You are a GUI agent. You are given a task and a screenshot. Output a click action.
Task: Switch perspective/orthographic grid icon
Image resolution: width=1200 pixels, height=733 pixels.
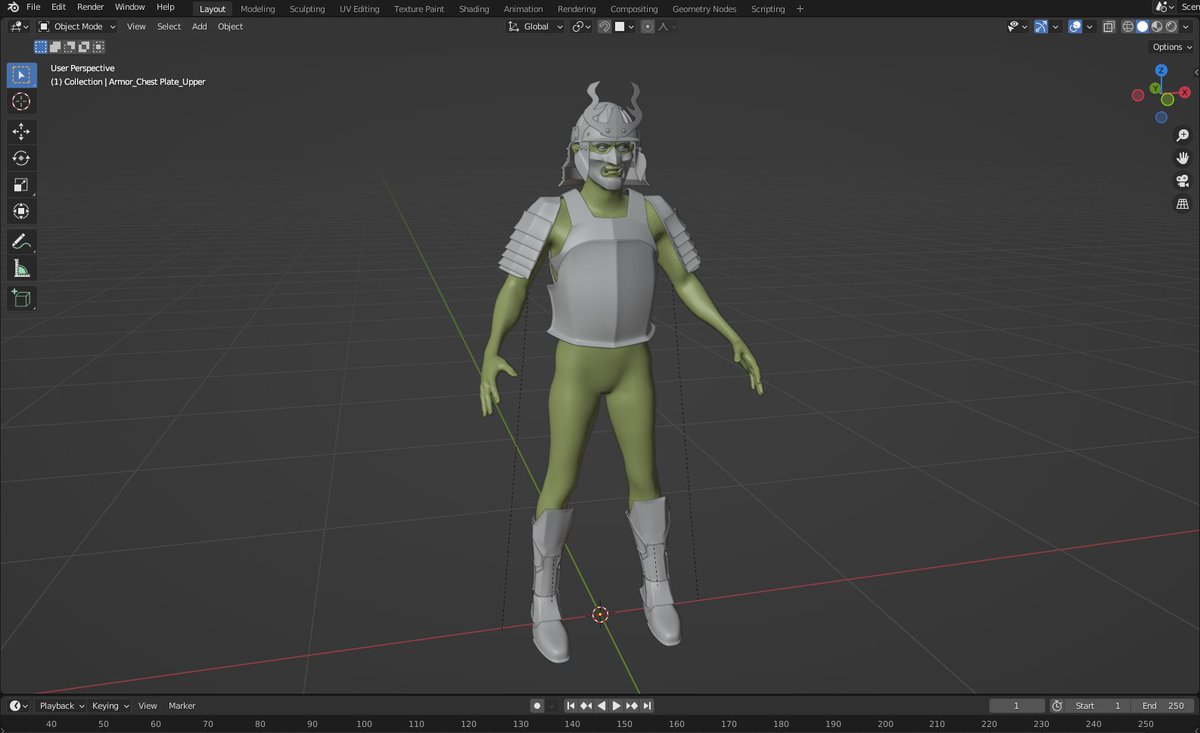coord(1183,204)
